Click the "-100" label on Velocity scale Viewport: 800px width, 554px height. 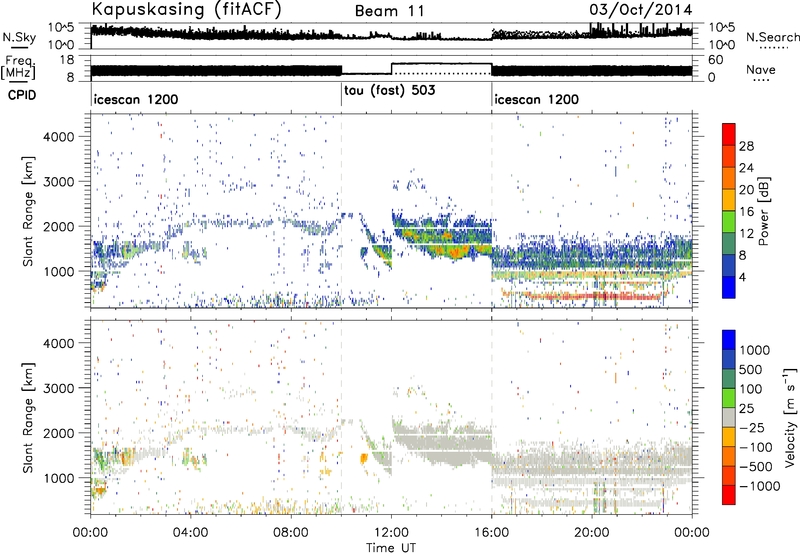756,447
